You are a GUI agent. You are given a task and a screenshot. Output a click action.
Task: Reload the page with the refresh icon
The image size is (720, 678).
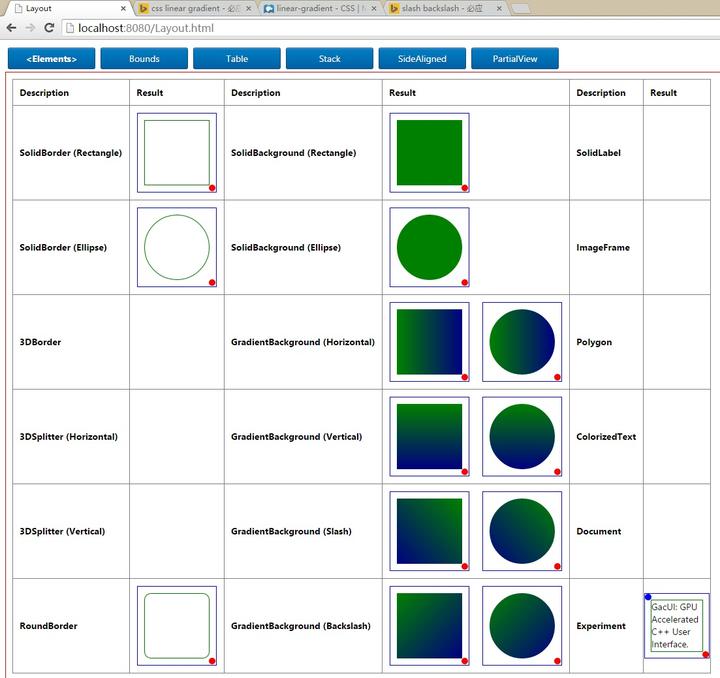(49, 28)
